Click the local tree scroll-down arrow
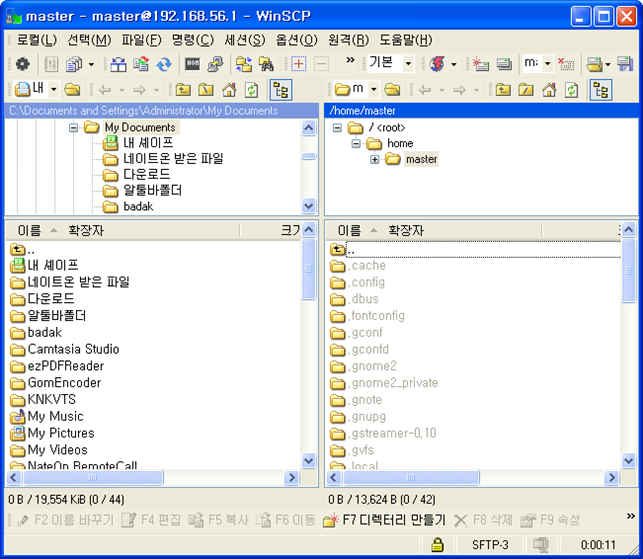The height and width of the screenshot is (559, 643). point(308,205)
